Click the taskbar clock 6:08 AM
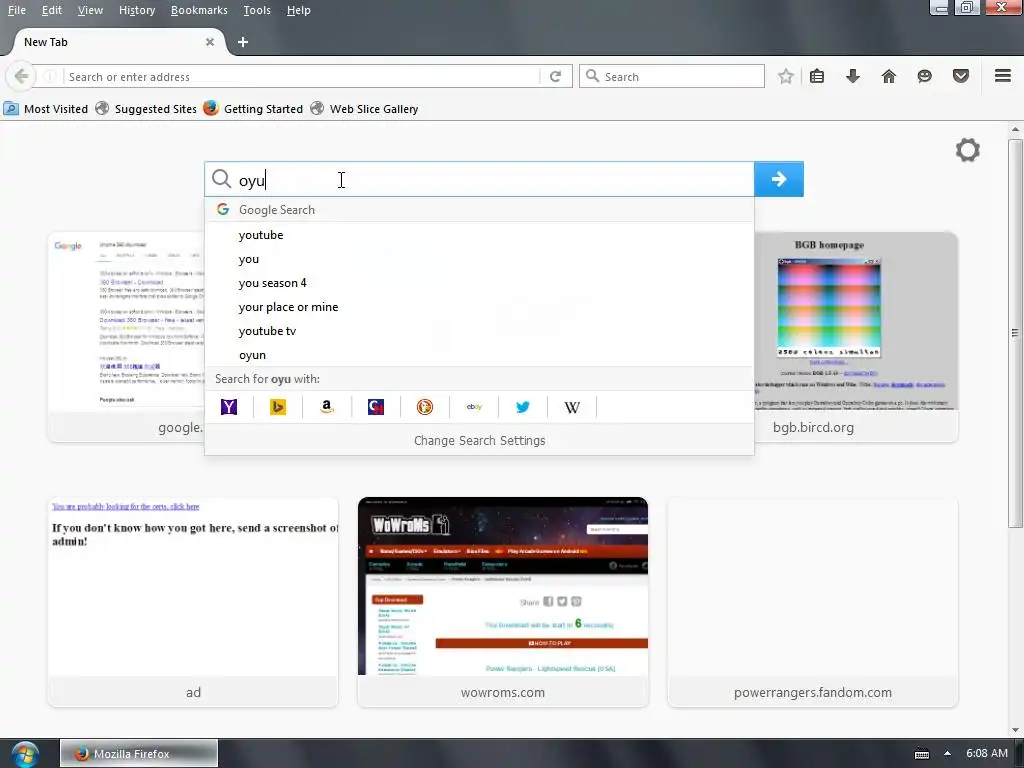 [x=987, y=753]
